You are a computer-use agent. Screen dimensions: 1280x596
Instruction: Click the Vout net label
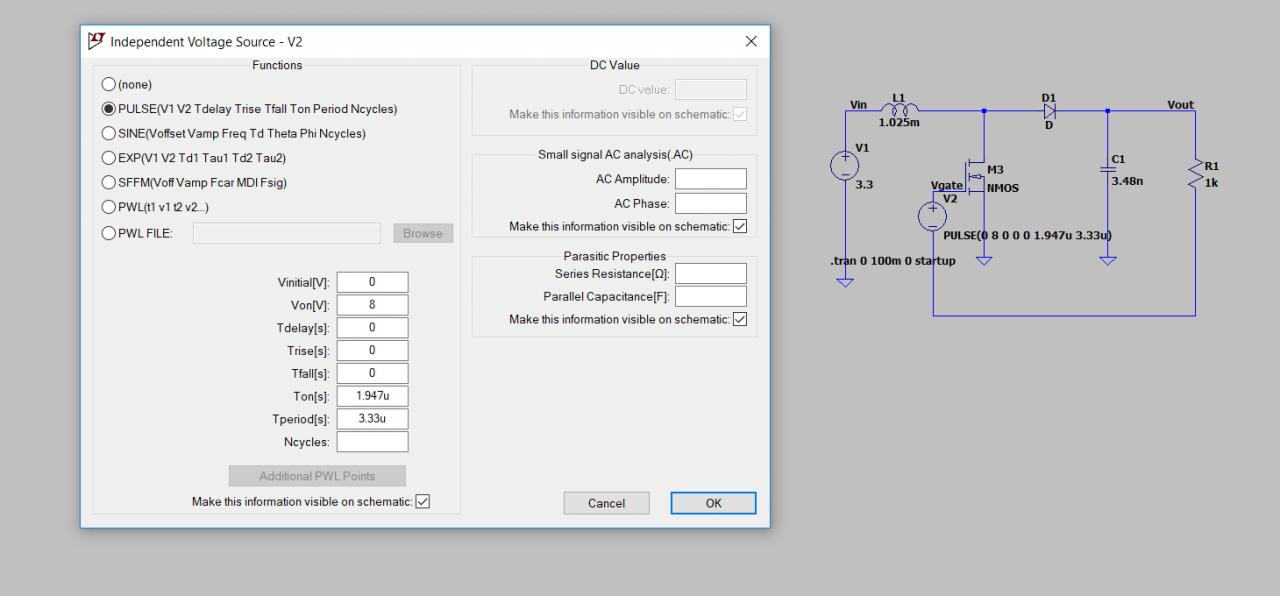[x=1180, y=105]
